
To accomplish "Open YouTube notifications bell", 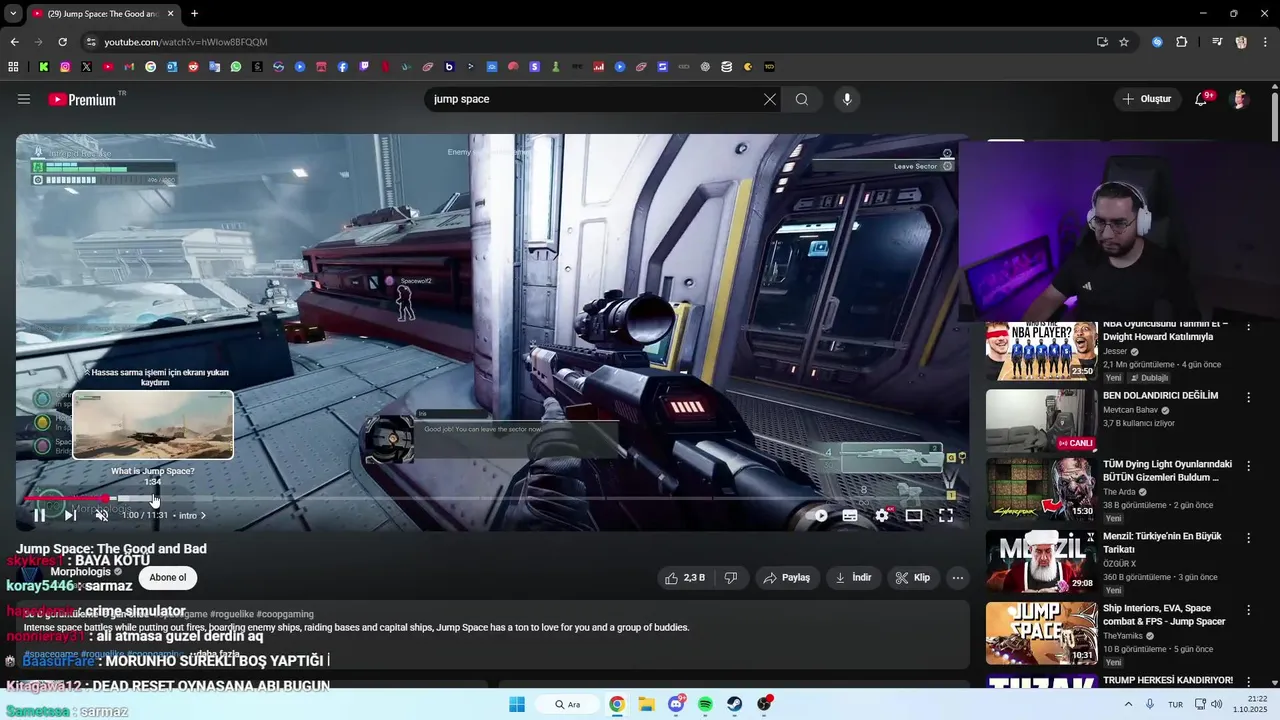I will coord(1202,99).
